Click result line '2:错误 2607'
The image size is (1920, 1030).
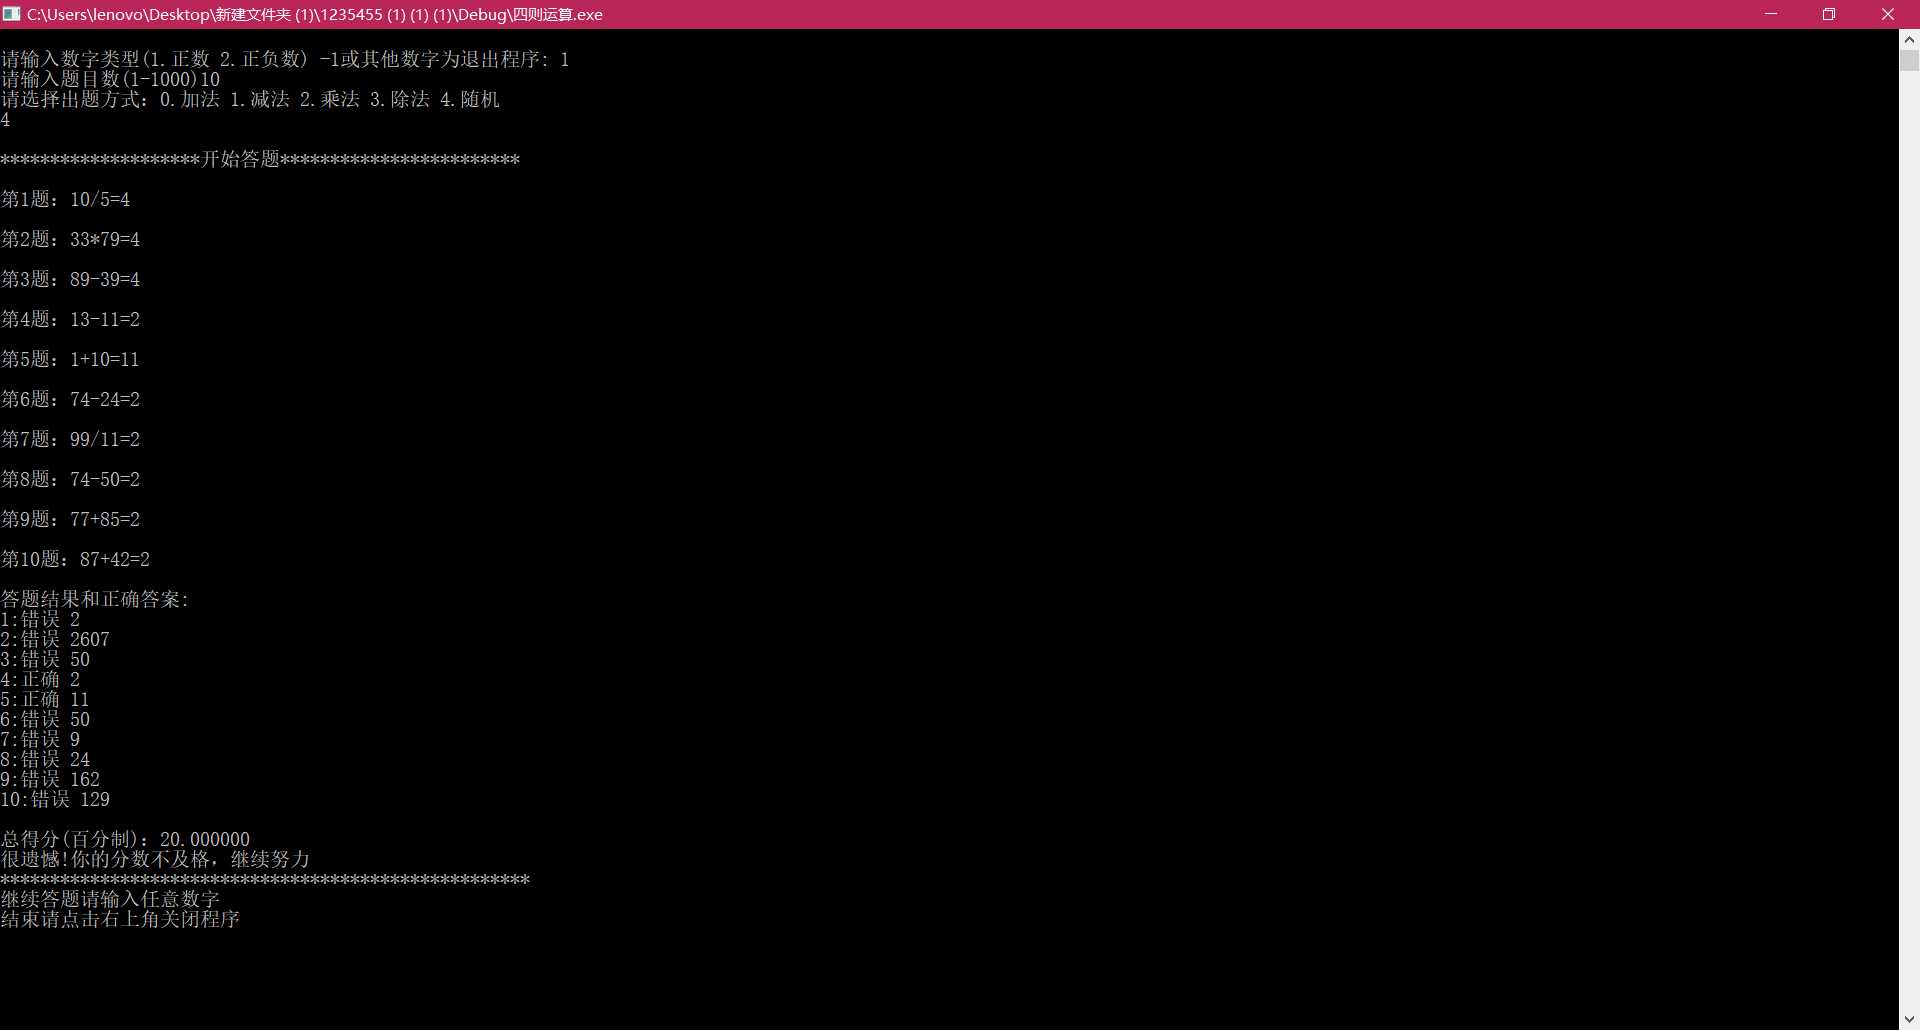55,639
